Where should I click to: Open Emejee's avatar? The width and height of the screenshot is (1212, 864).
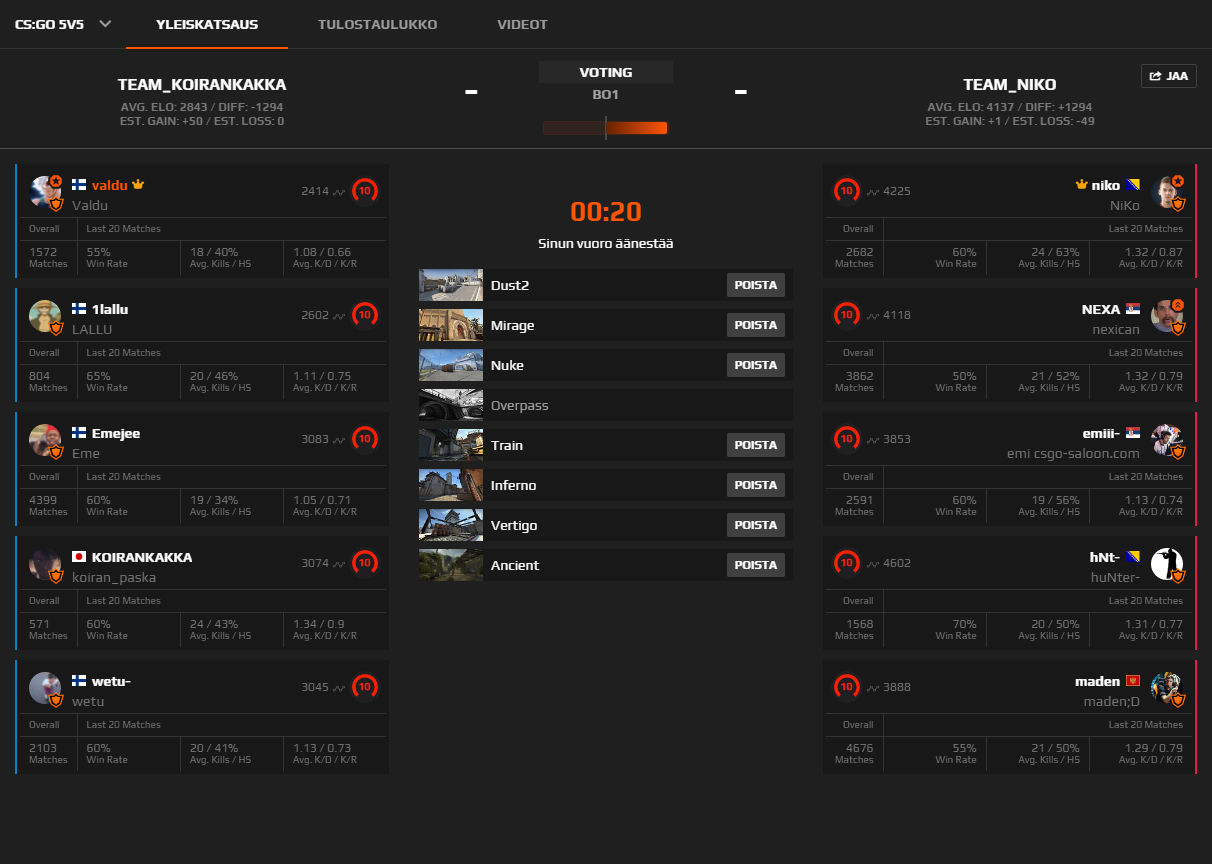(x=46, y=440)
